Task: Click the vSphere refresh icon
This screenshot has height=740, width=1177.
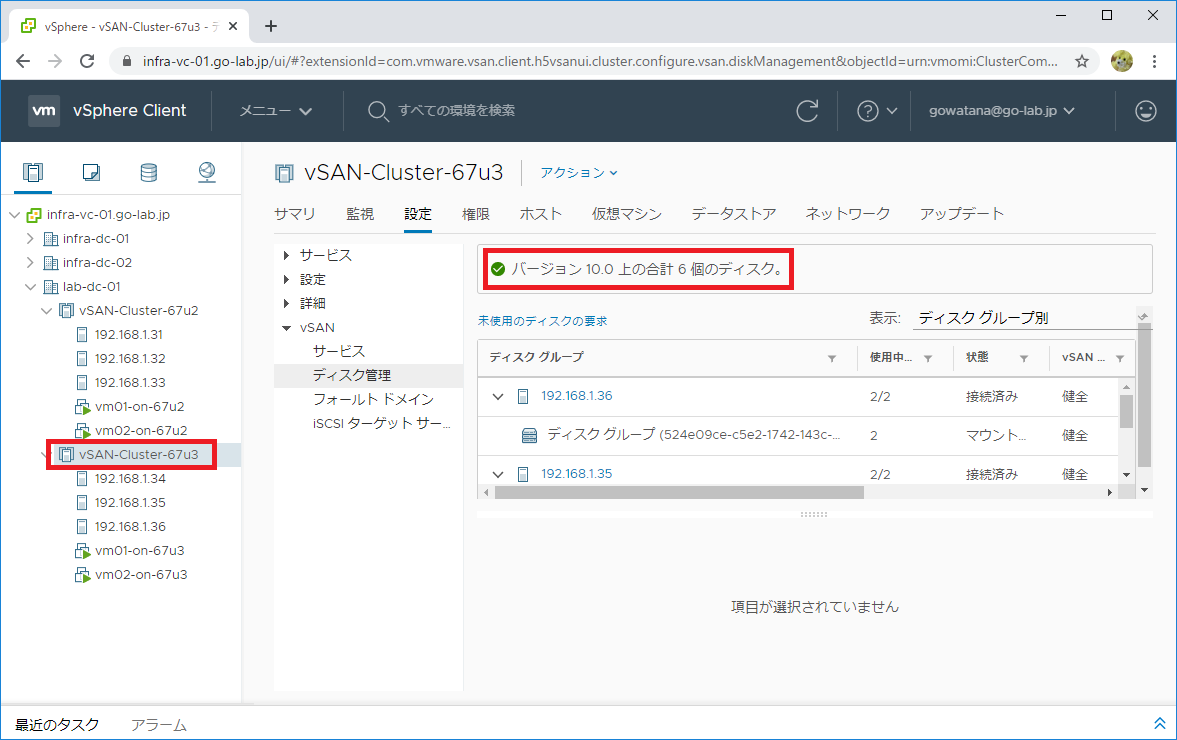Action: [x=808, y=111]
